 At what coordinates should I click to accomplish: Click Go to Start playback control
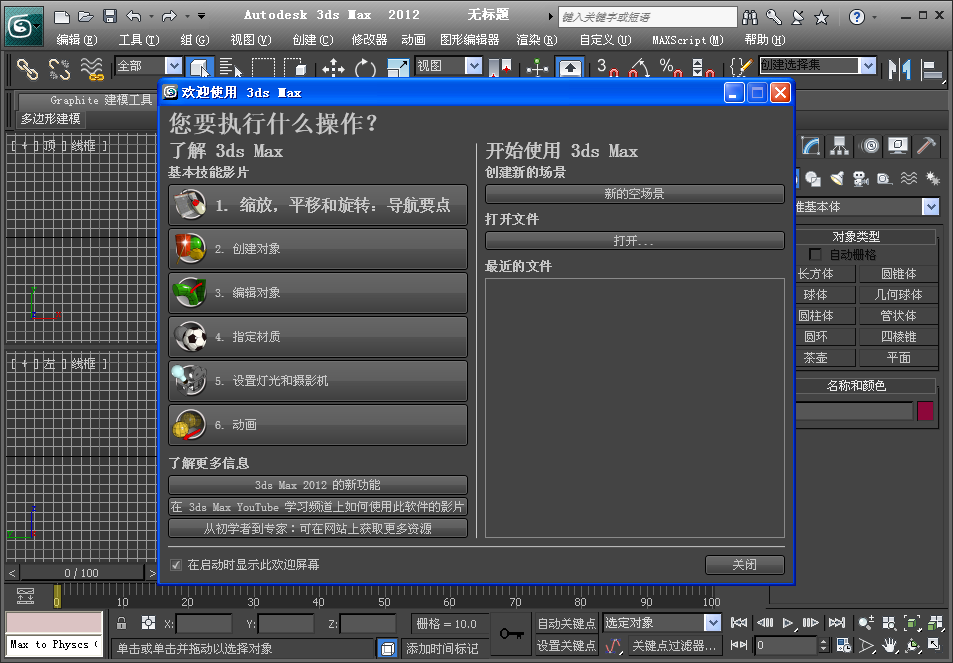pos(739,623)
